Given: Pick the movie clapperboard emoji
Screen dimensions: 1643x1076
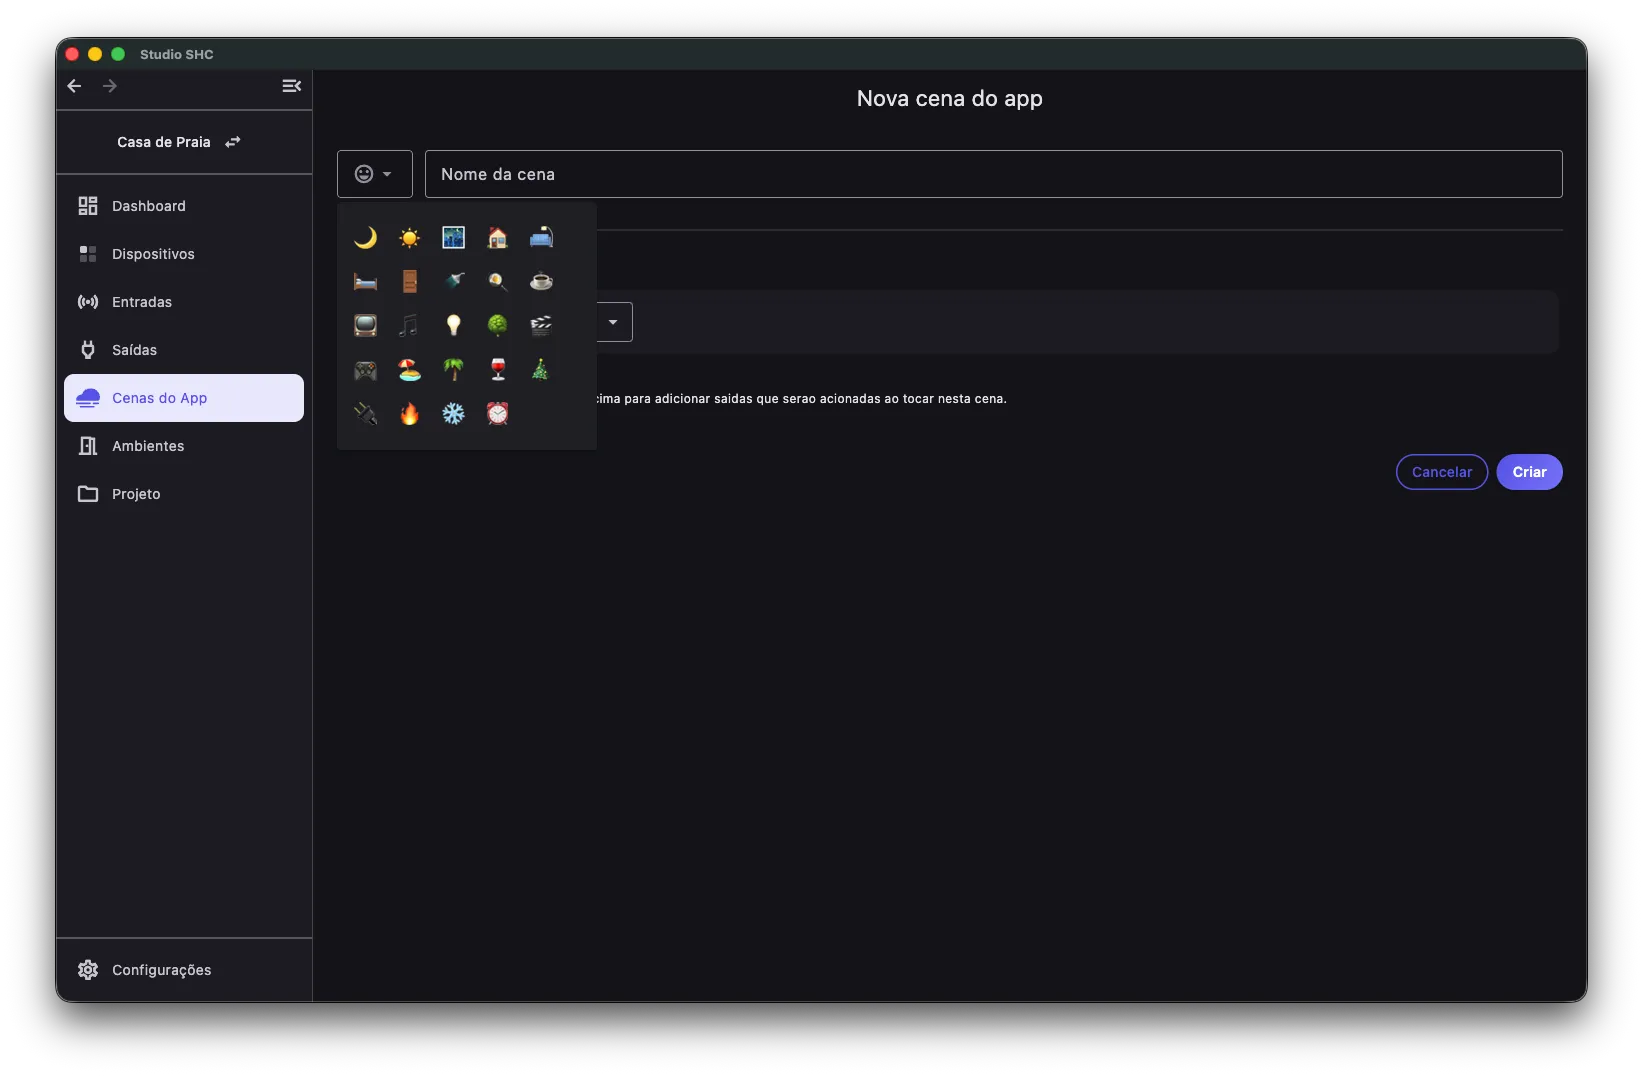Looking at the screenshot, I should [x=541, y=326].
